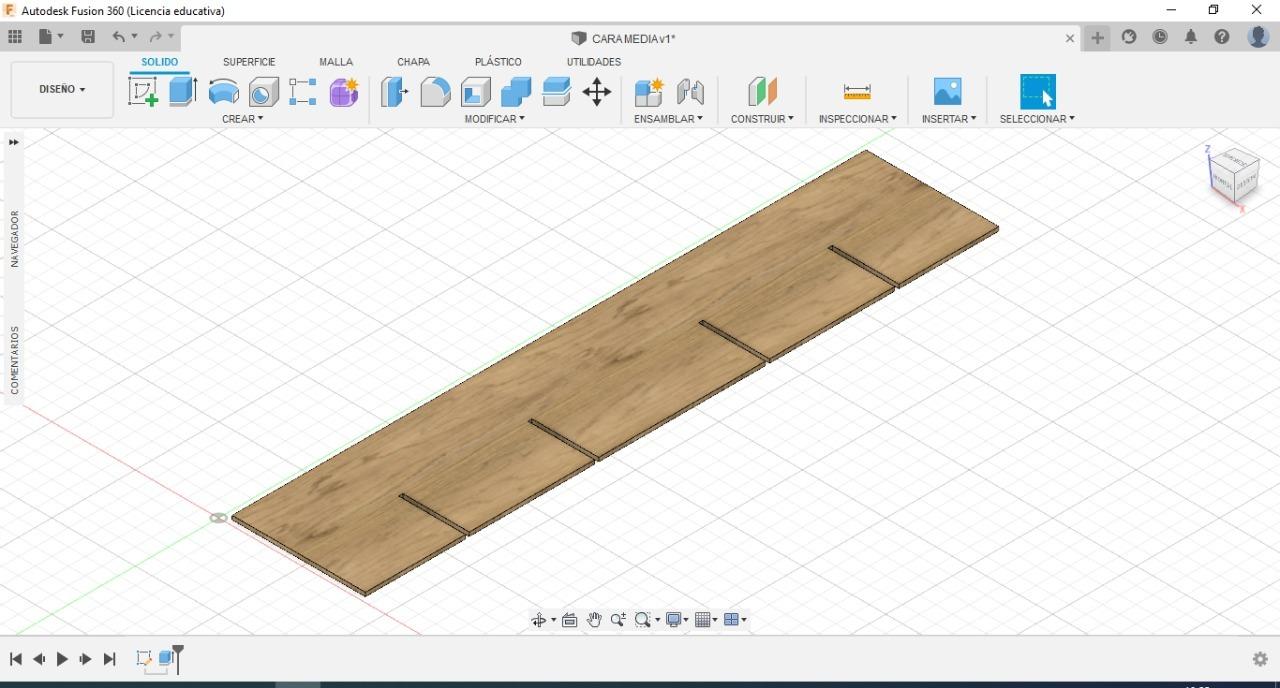This screenshot has width=1280, height=688.
Task: Open the Data Panel grid icon
Action: tap(14, 37)
